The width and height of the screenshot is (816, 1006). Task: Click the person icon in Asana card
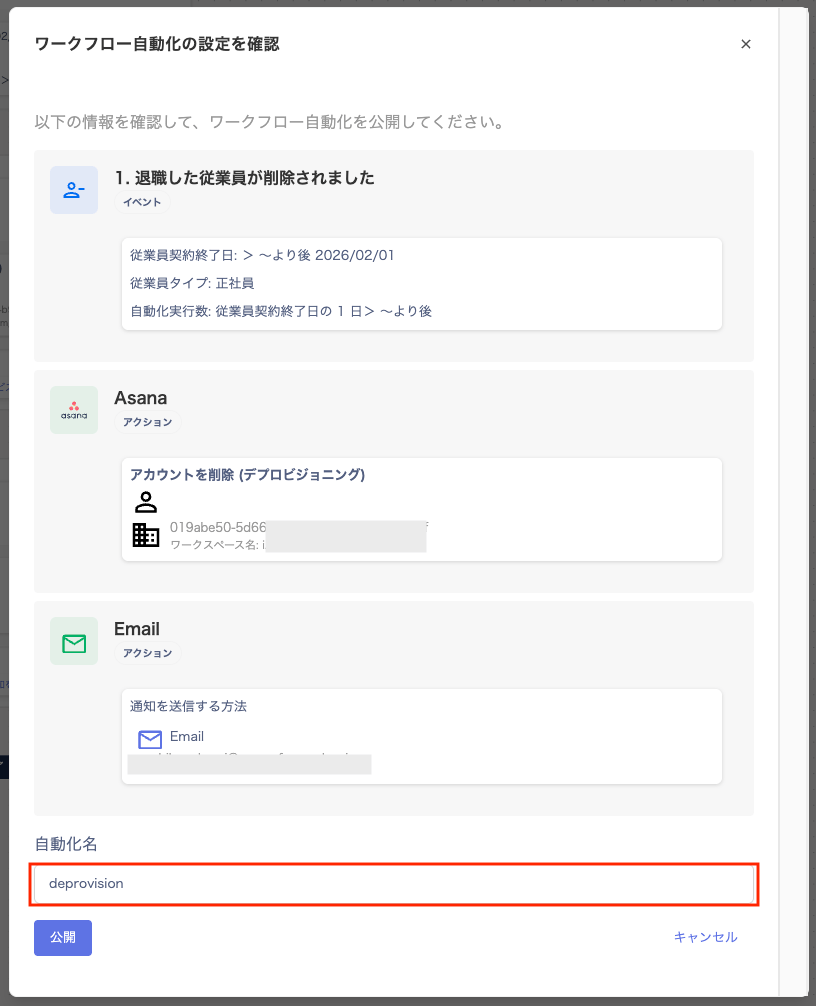pos(146,502)
